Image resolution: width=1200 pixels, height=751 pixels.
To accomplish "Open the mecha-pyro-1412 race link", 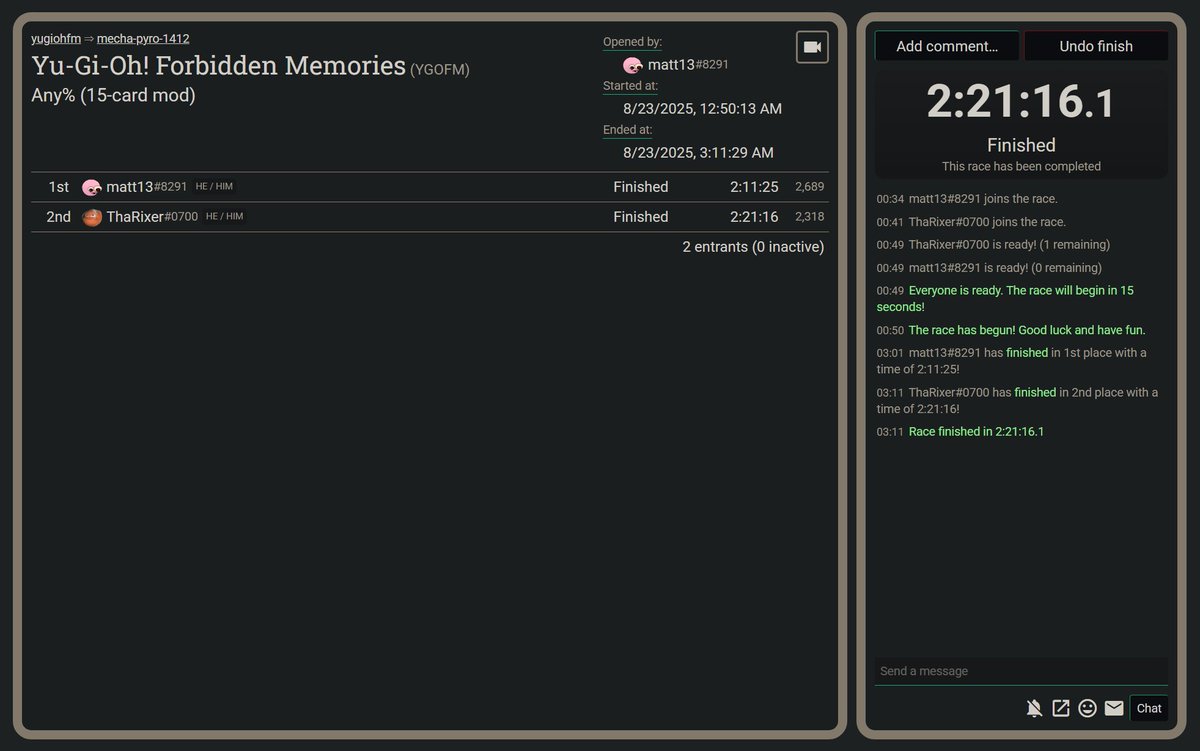I will pyautogui.click(x=143, y=39).
